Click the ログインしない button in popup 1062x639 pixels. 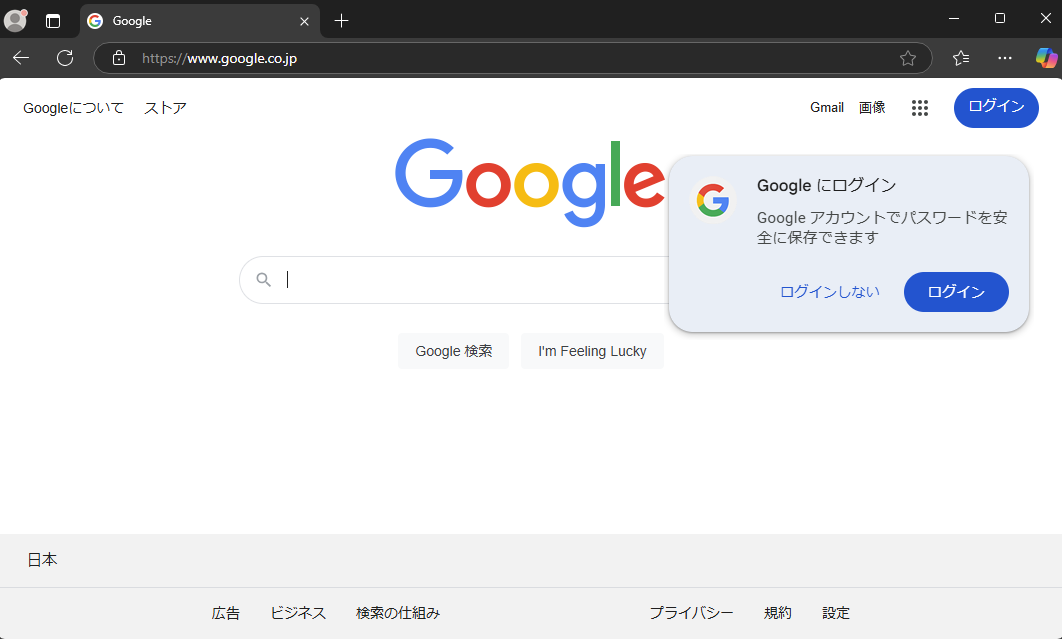[x=830, y=292]
